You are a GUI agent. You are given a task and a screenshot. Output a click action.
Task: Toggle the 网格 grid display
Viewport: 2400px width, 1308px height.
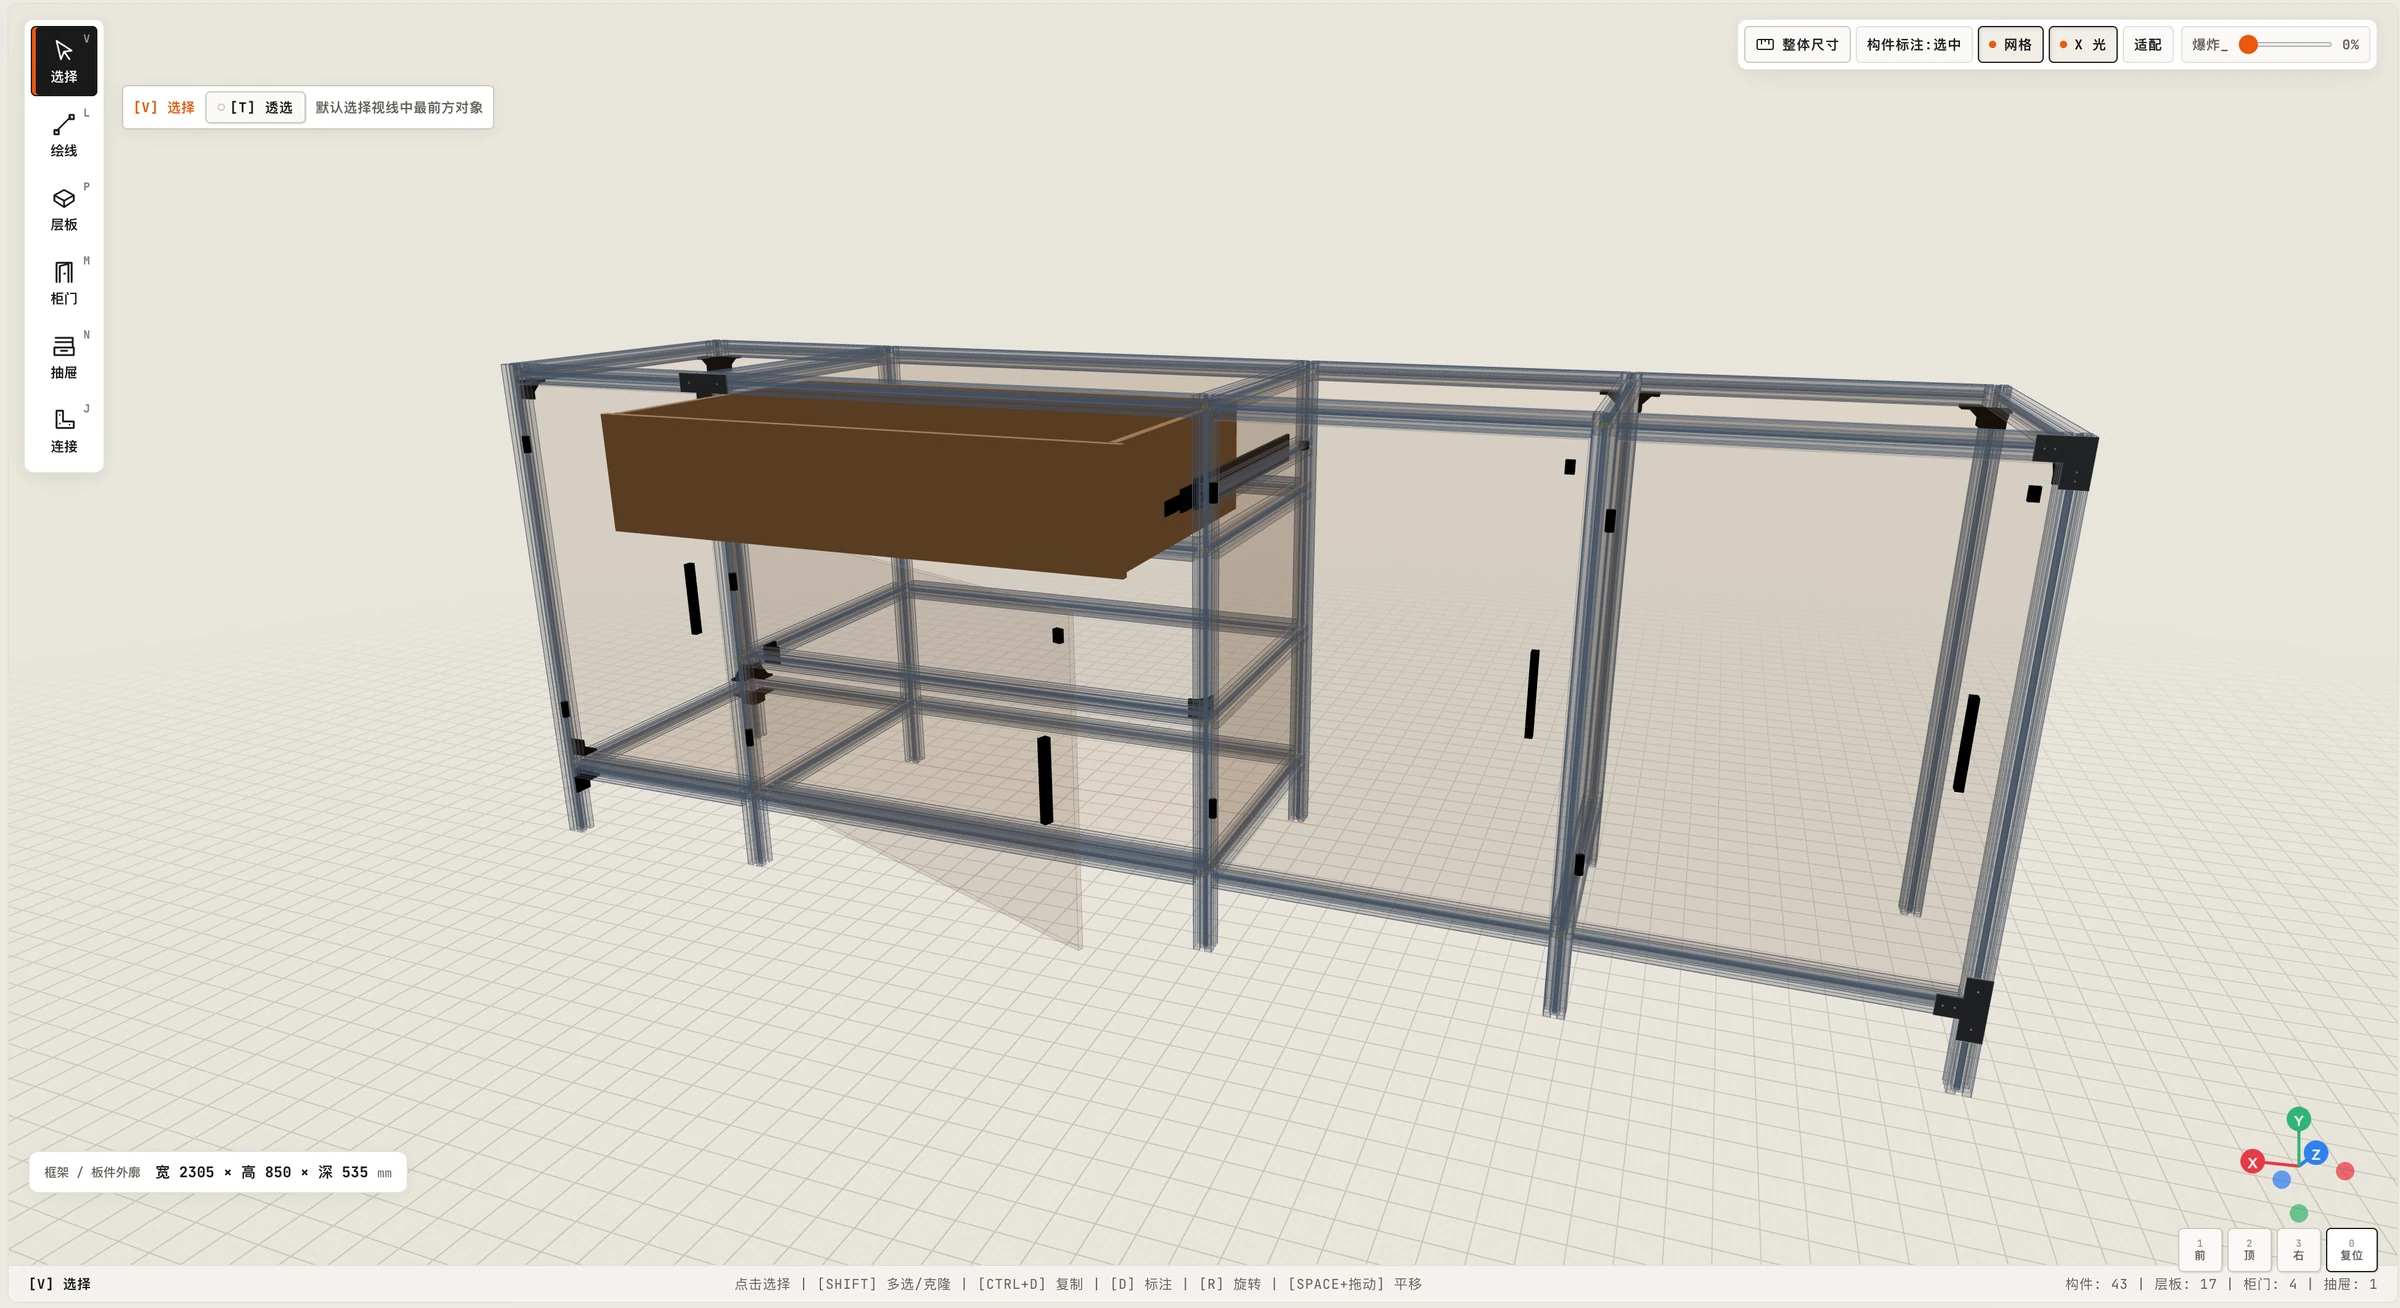(2010, 44)
